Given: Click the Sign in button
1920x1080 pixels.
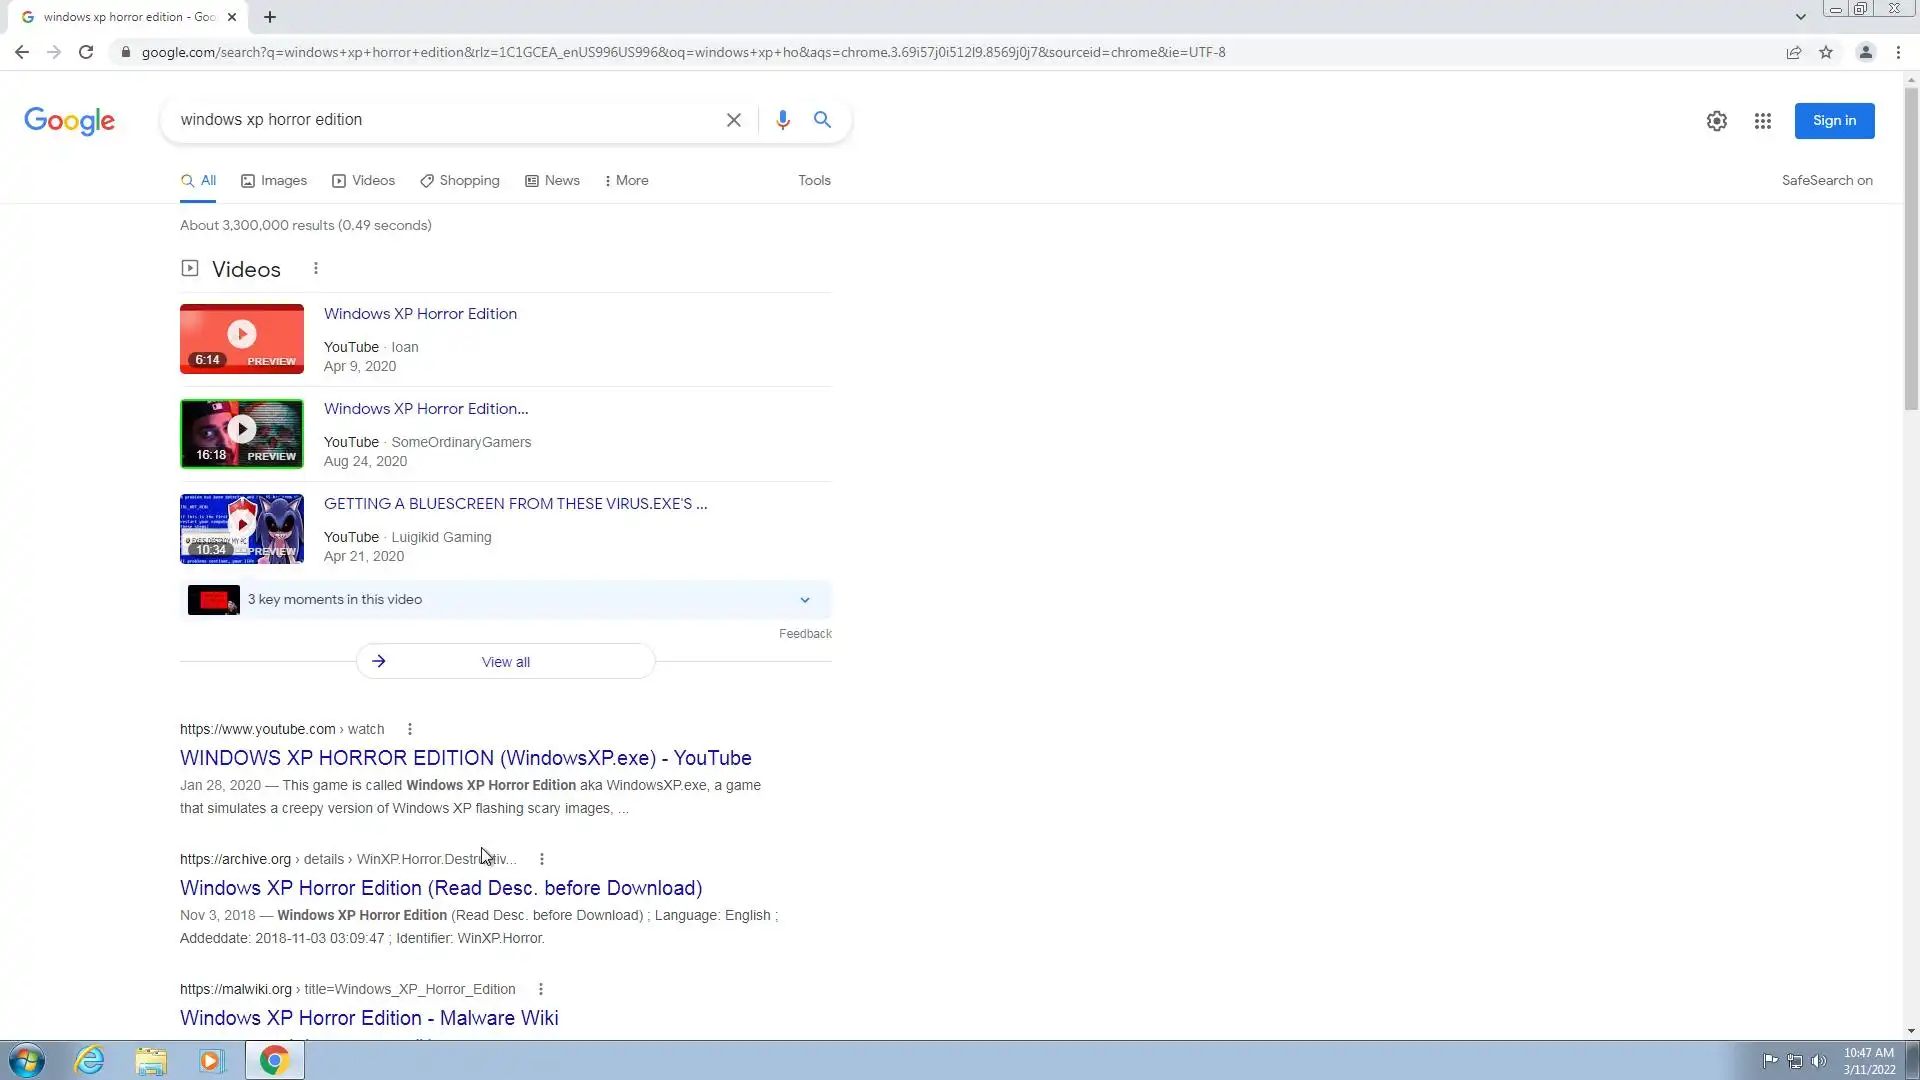Looking at the screenshot, I should coord(1833,121).
